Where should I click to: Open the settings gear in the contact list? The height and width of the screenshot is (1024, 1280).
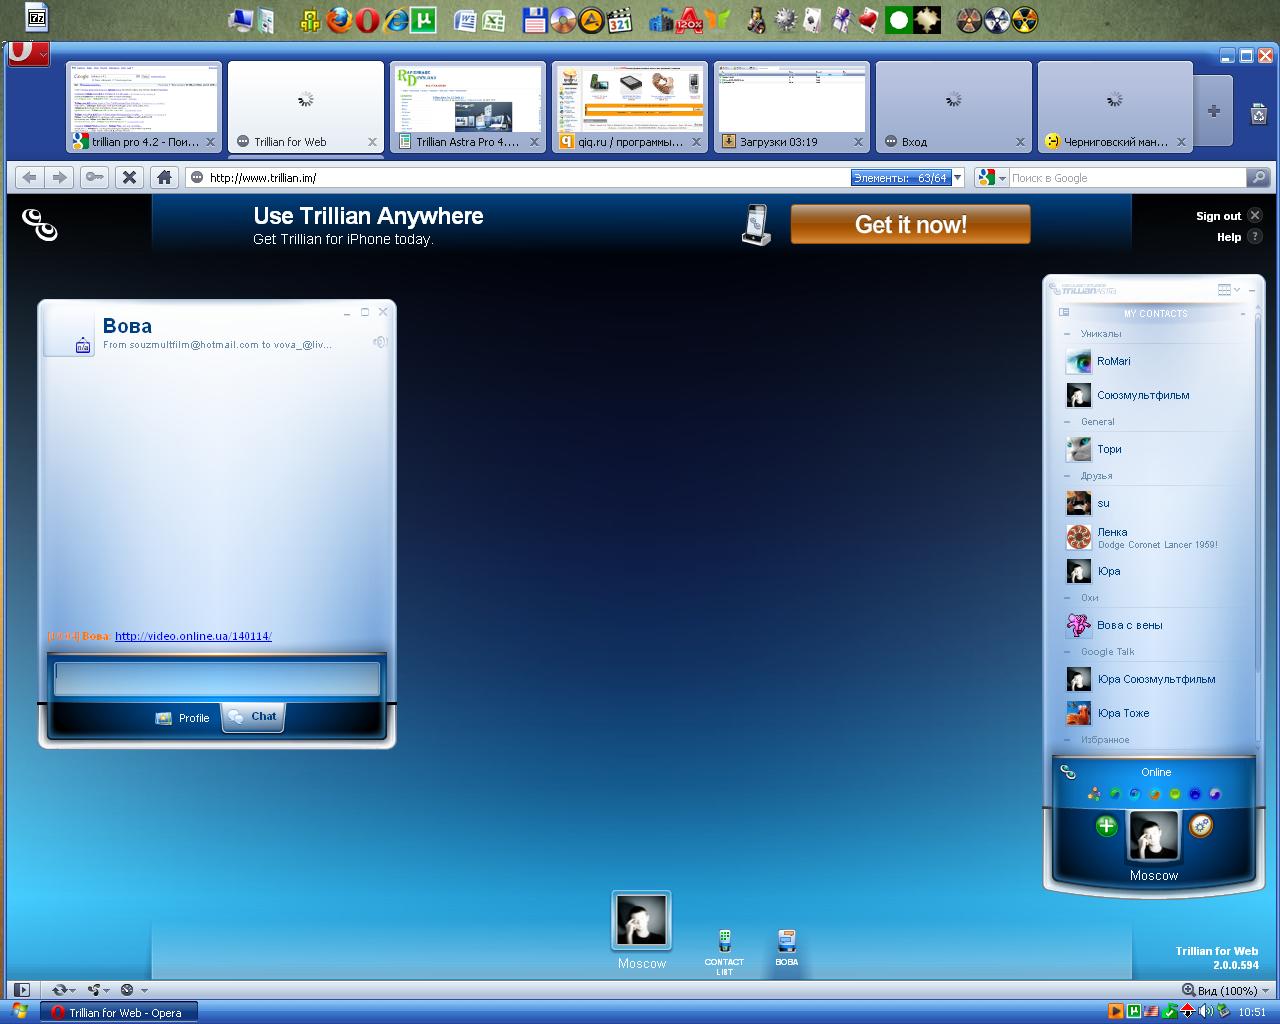coord(1201,826)
